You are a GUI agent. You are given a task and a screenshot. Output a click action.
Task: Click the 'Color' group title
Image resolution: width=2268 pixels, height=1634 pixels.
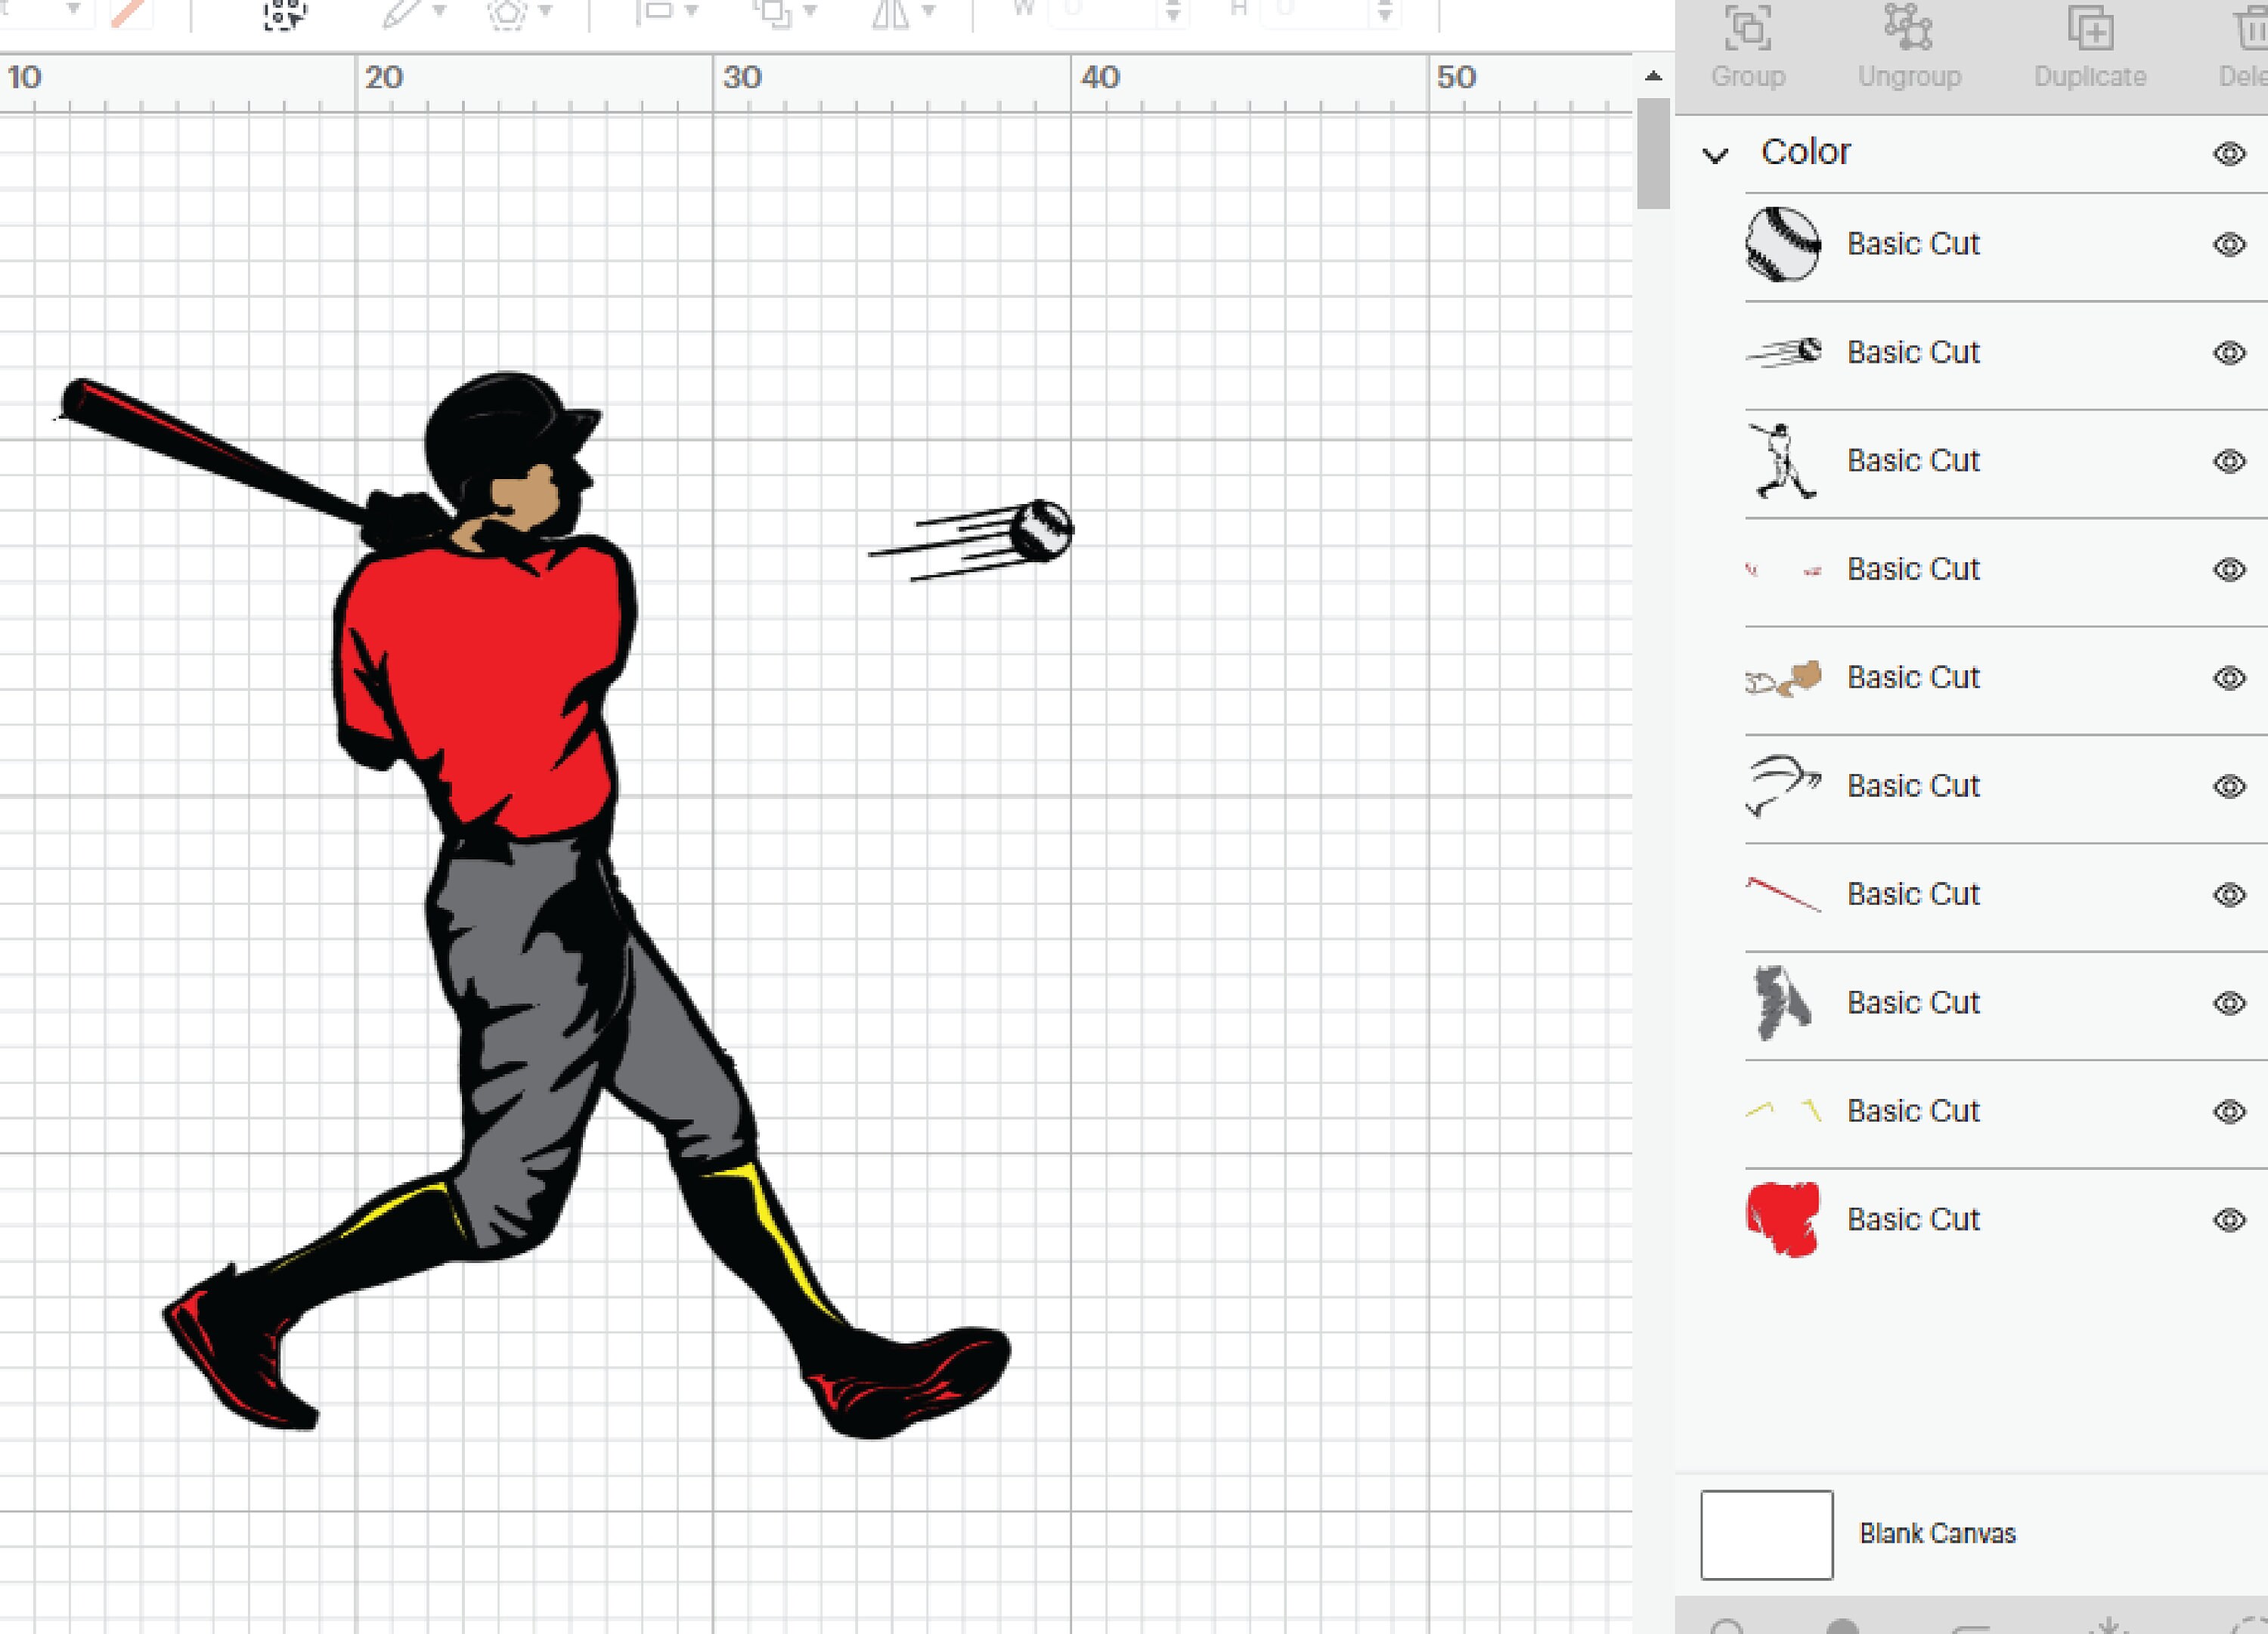1805,152
